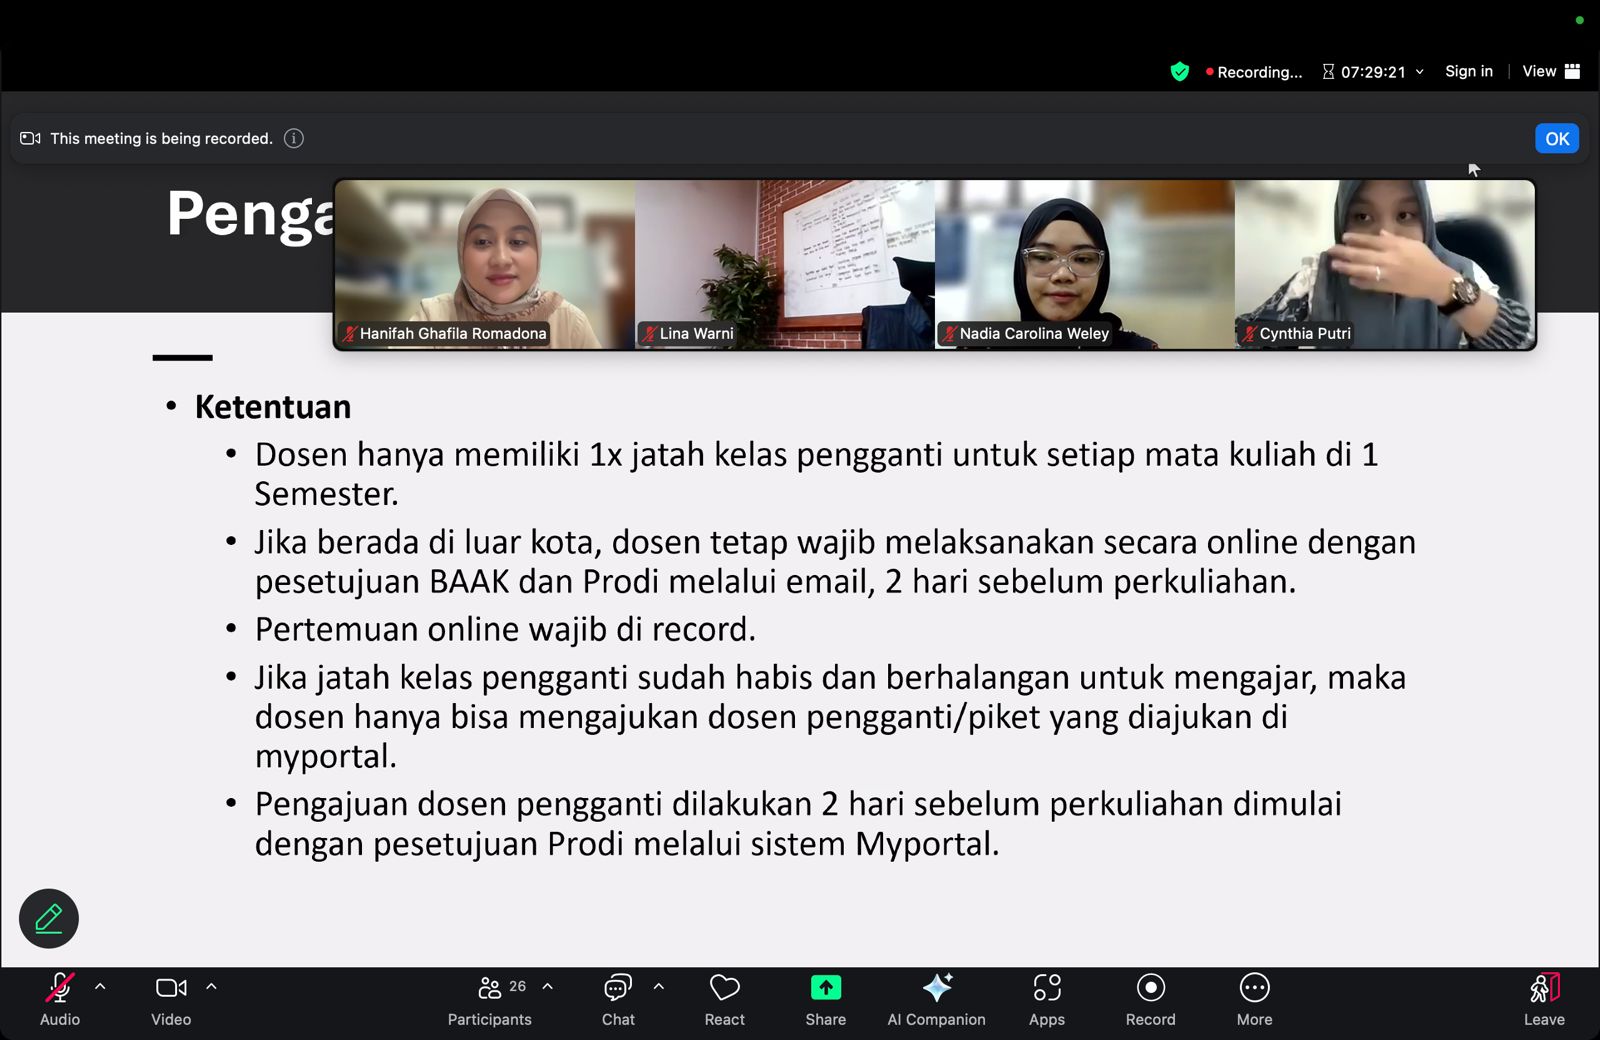Launch AI Companion
The height and width of the screenshot is (1040, 1600).
coord(936,998)
